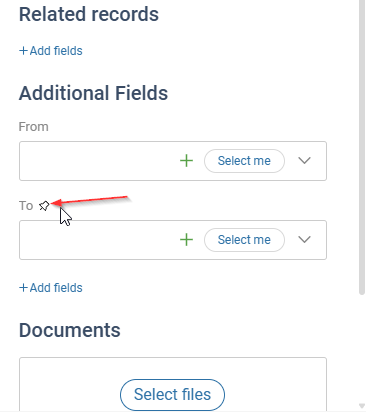Click the Related records heading

click(89, 14)
